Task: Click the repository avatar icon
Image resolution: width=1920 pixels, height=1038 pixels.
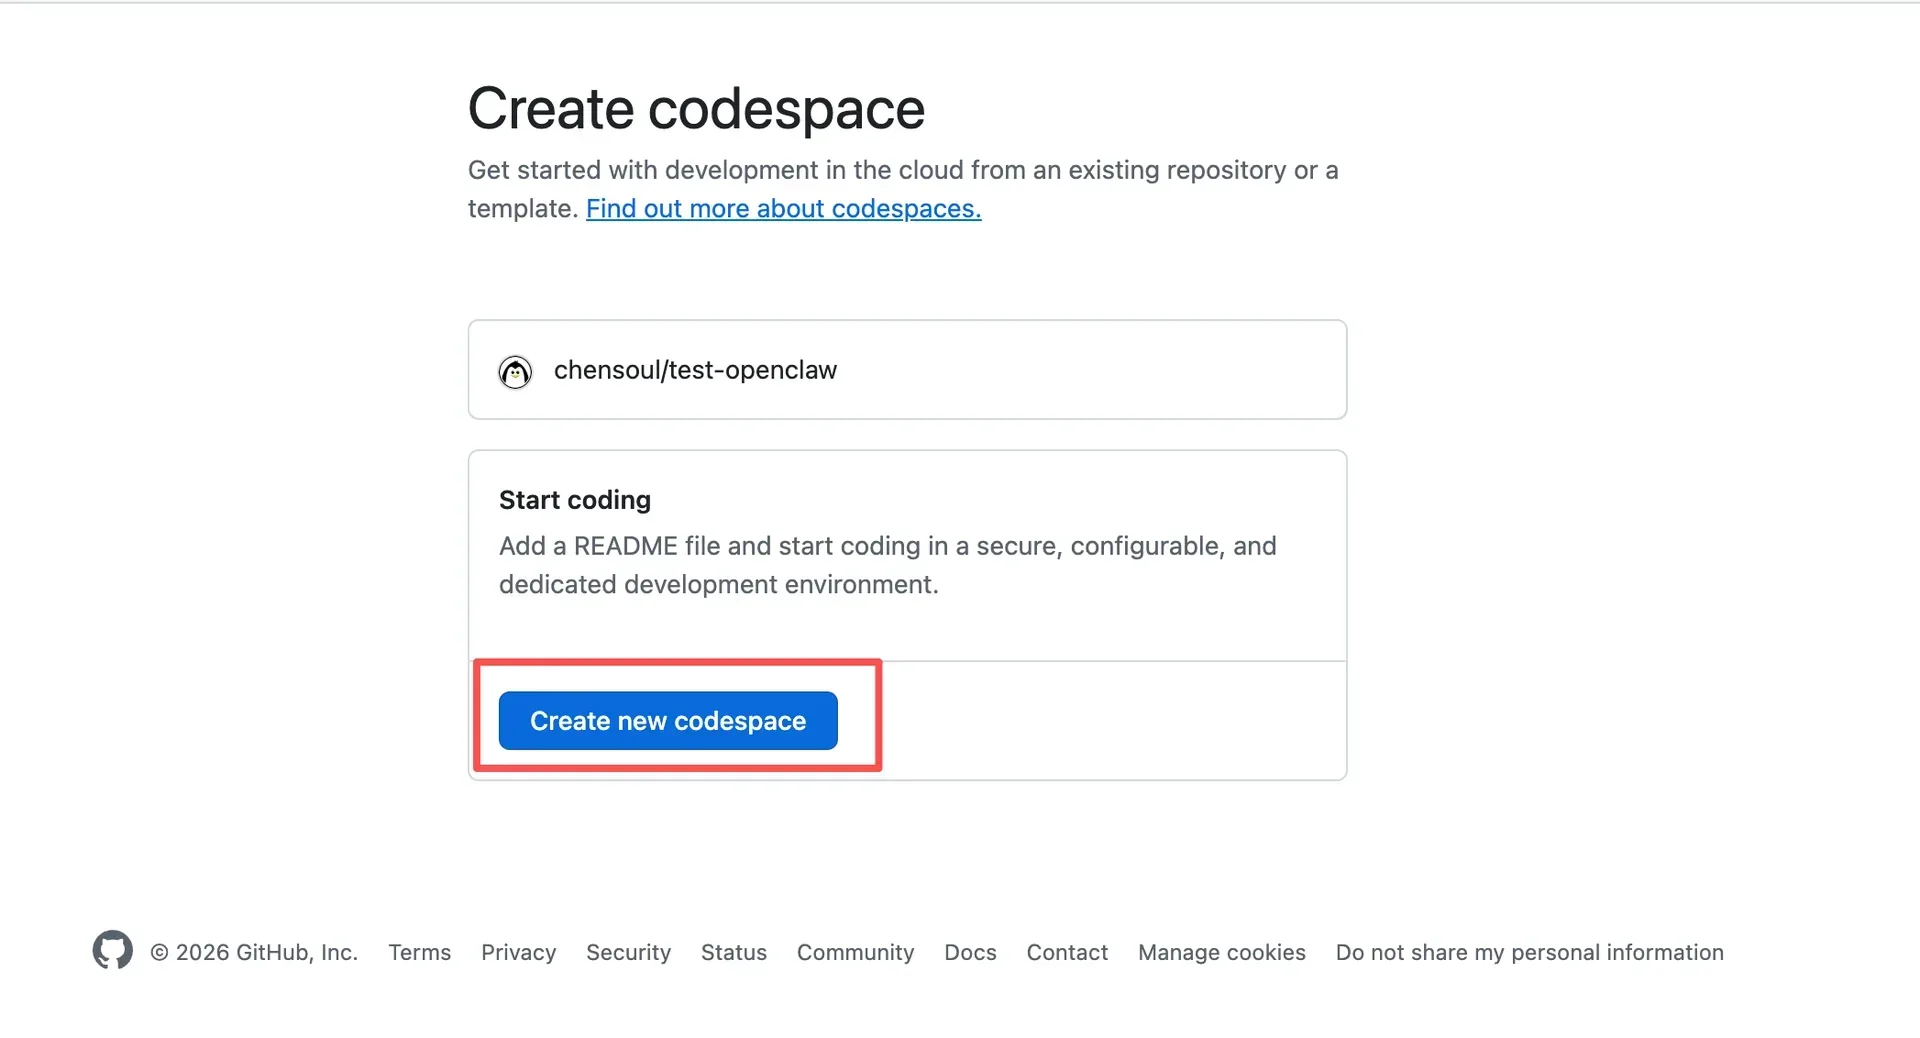Action: pyautogui.click(x=514, y=371)
